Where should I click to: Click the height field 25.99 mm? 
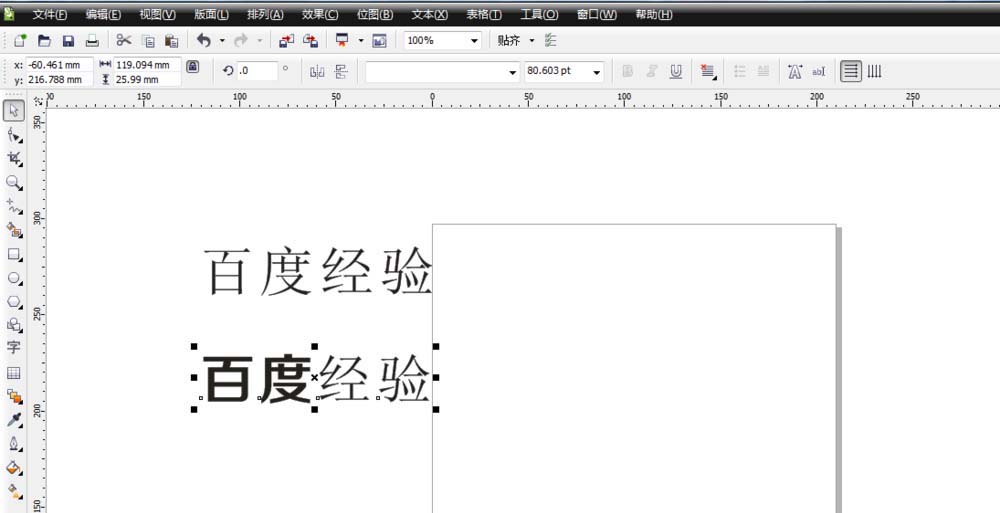tap(147, 80)
